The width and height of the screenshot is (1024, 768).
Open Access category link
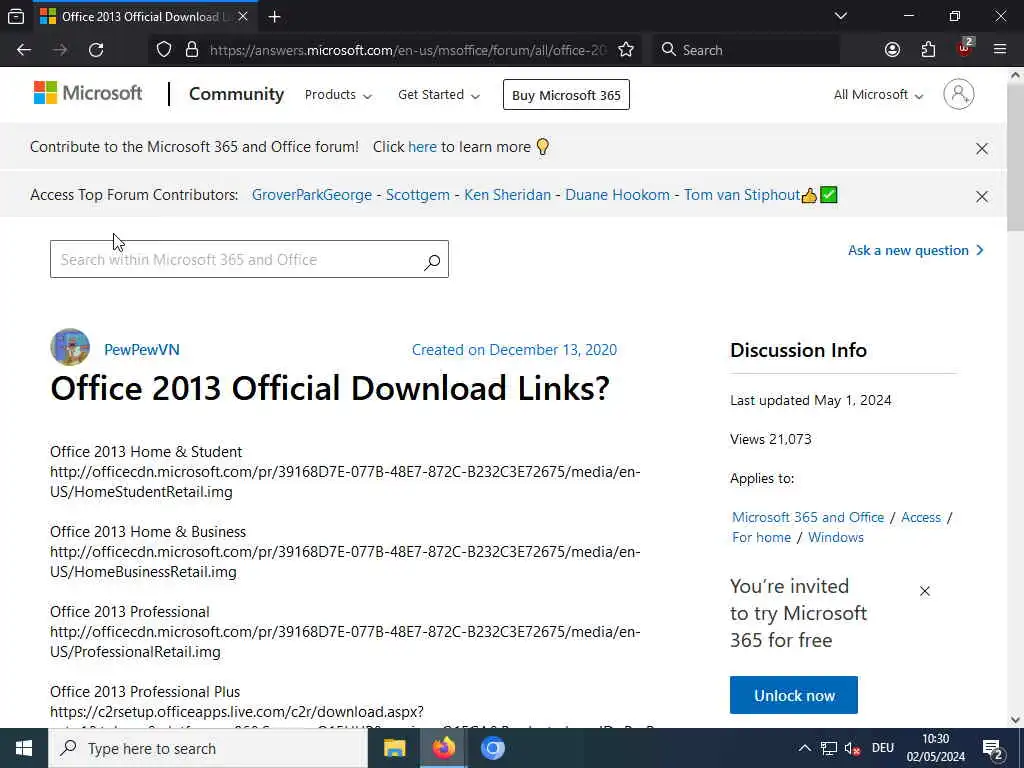coord(921,517)
